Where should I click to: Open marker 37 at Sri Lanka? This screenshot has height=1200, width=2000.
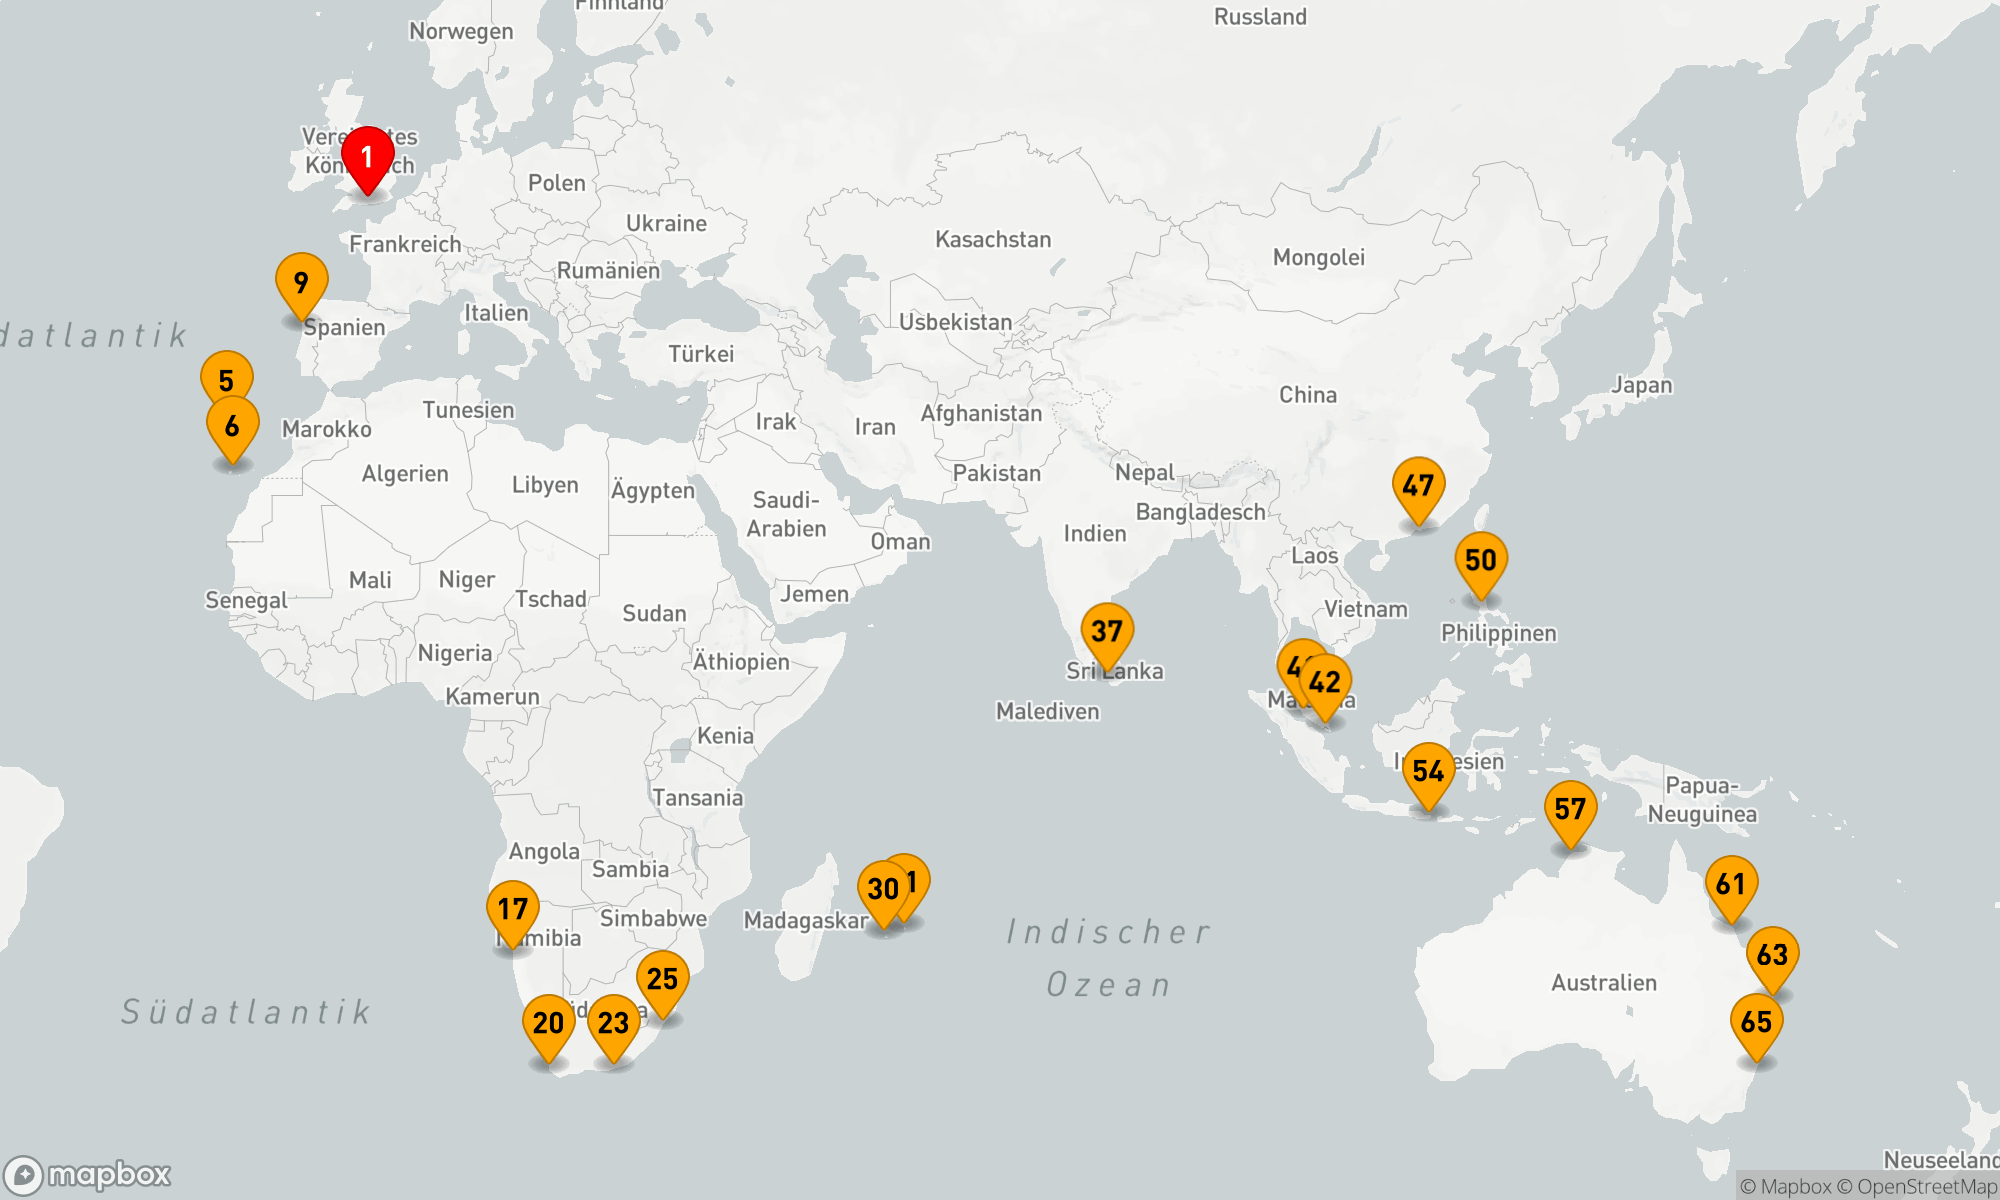tap(1107, 632)
